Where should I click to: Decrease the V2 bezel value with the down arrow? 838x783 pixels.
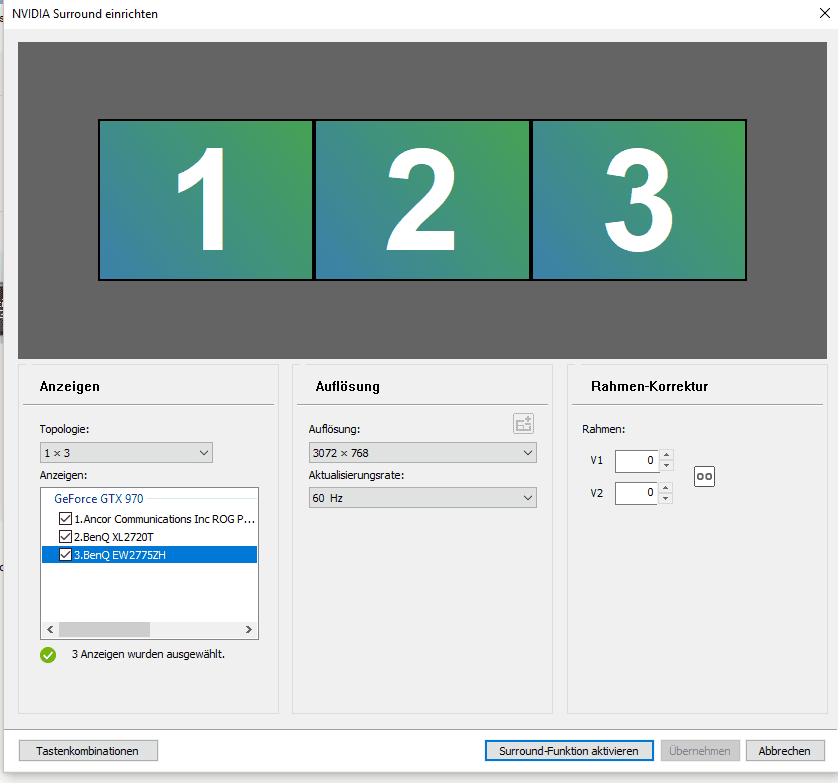(665, 499)
